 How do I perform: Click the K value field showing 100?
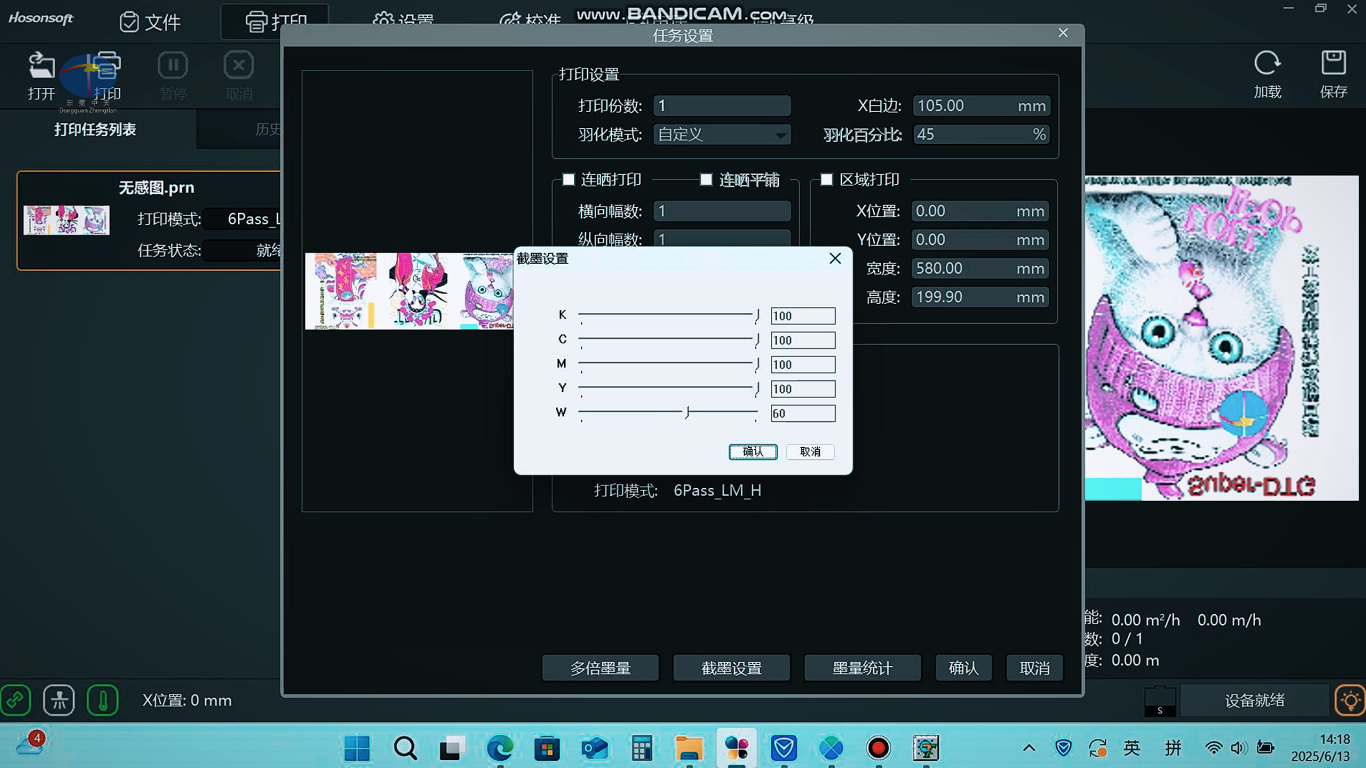(x=803, y=316)
